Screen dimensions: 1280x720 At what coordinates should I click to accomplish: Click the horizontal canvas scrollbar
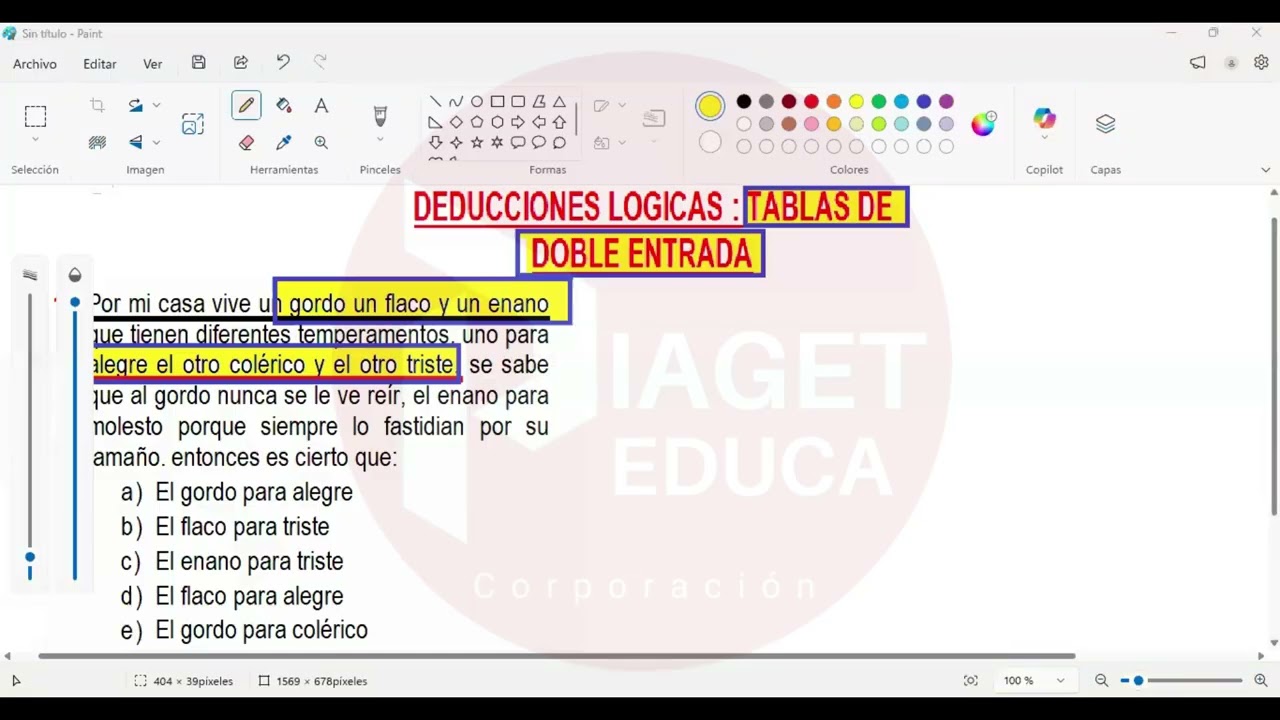(x=556, y=656)
